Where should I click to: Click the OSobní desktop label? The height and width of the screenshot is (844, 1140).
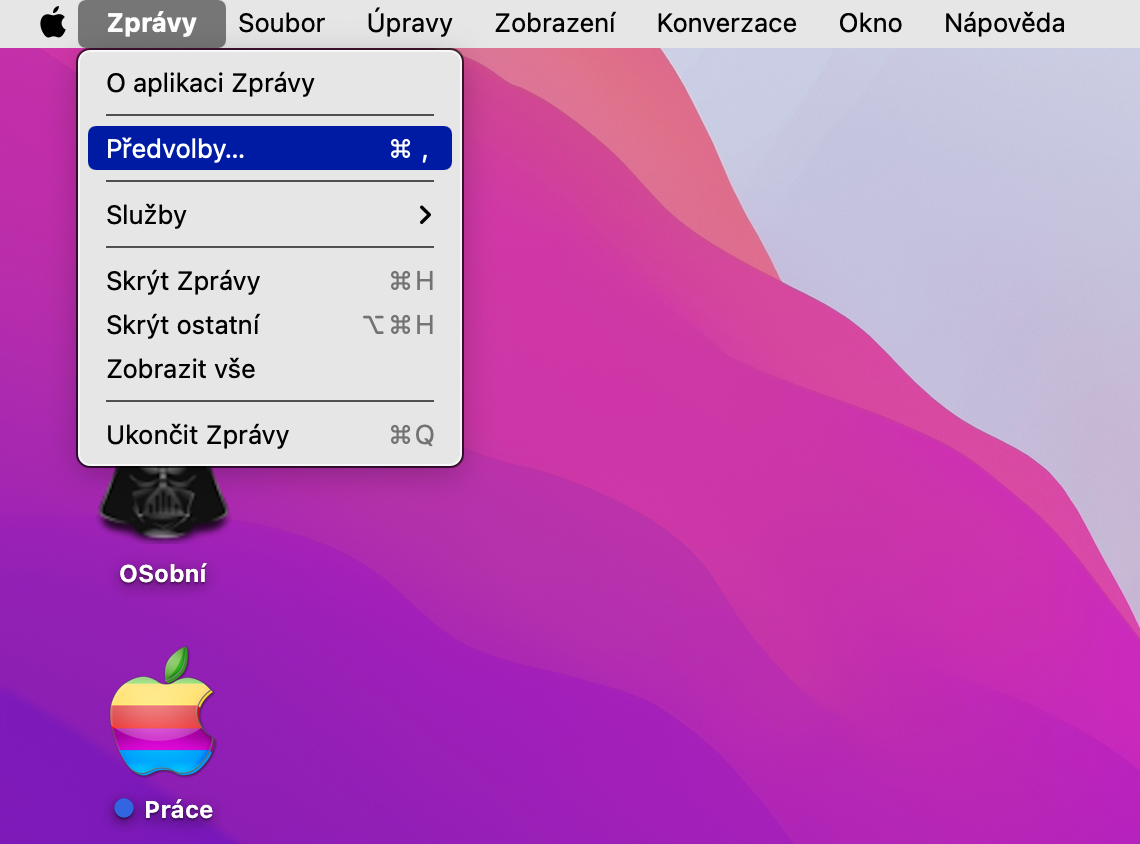tap(163, 574)
